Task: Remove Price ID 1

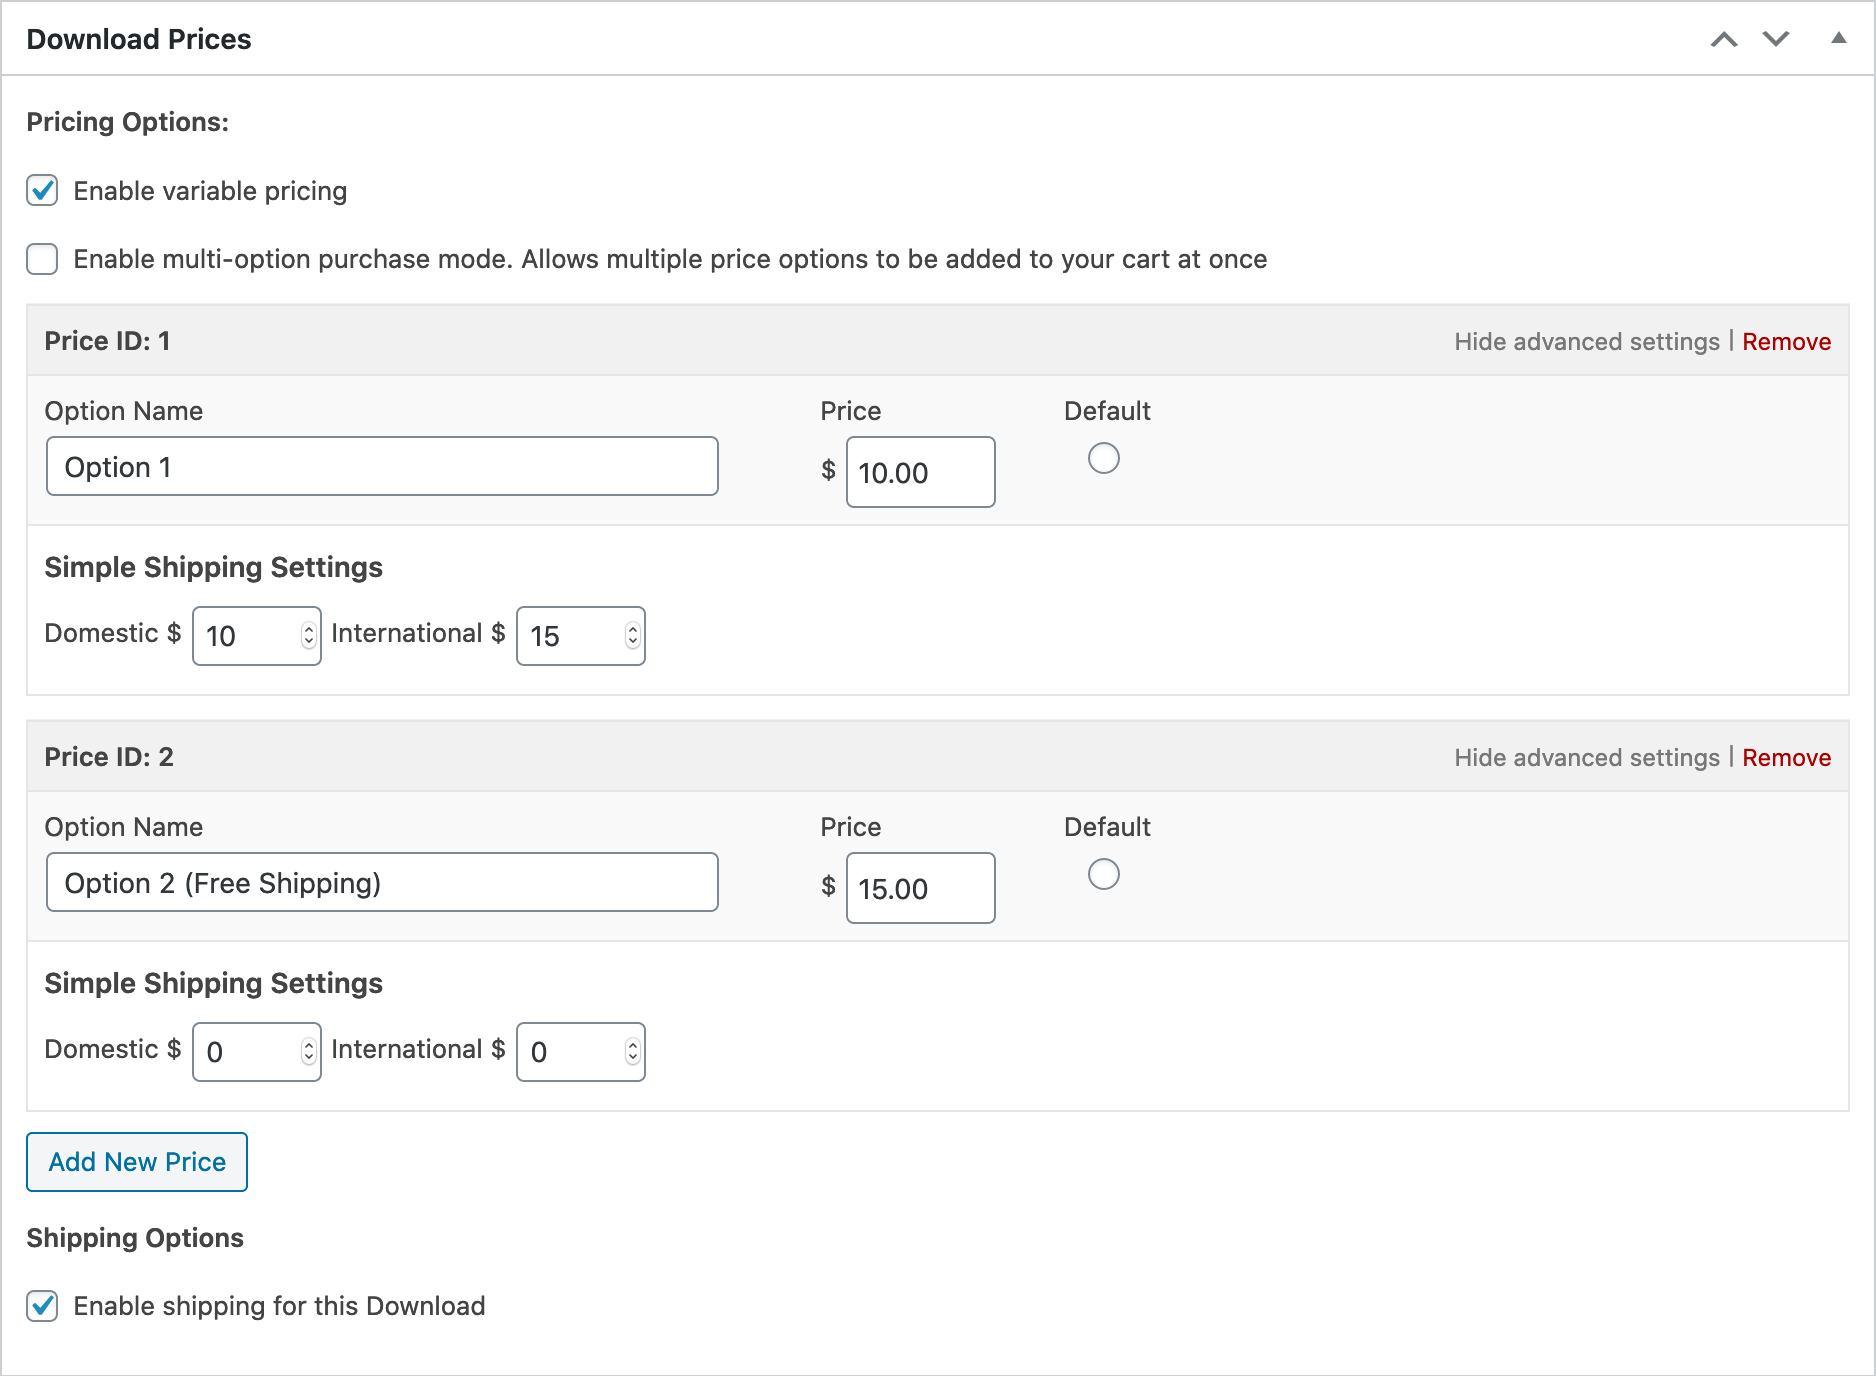Action: click(1786, 342)
